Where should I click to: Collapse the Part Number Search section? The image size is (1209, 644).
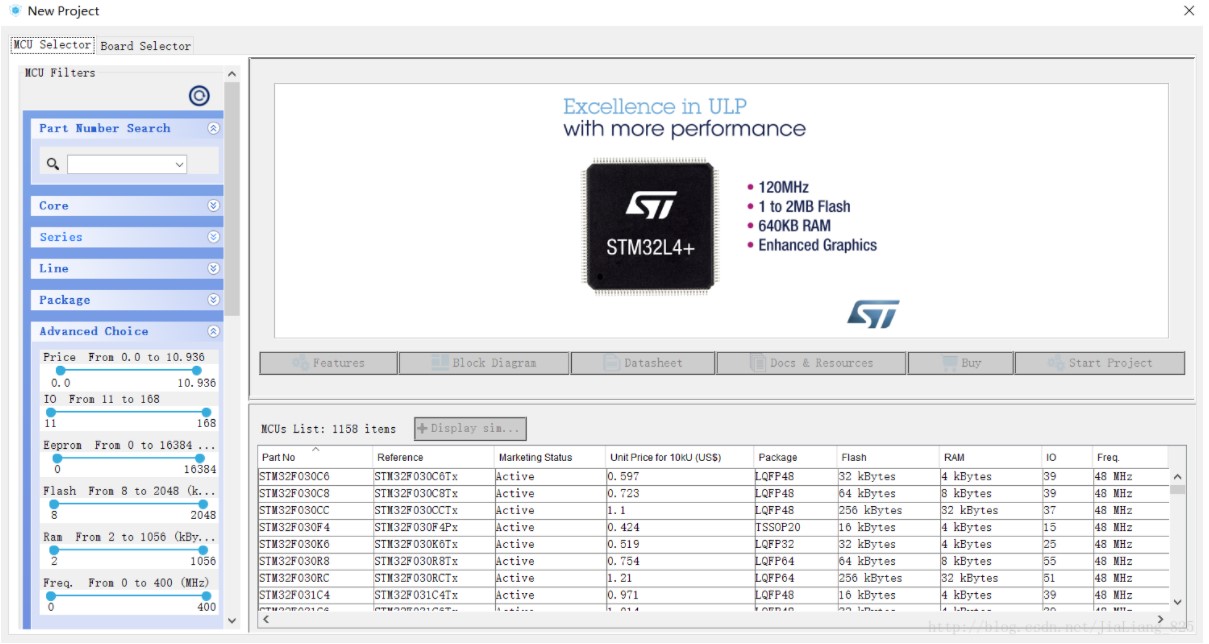(213, 128)
